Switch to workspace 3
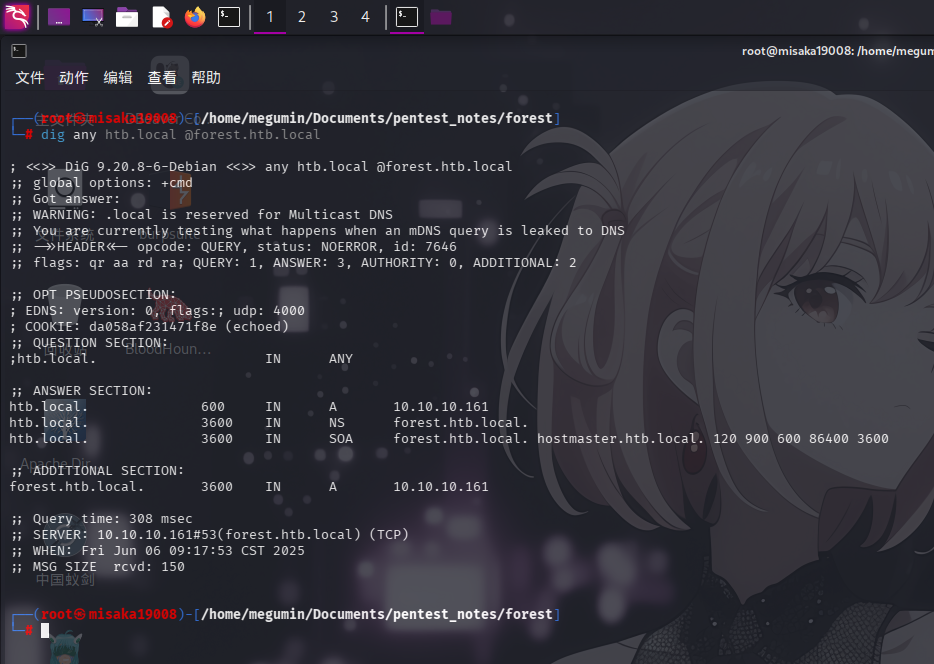Viewport: 934px width, 664px height. (334, 17)
